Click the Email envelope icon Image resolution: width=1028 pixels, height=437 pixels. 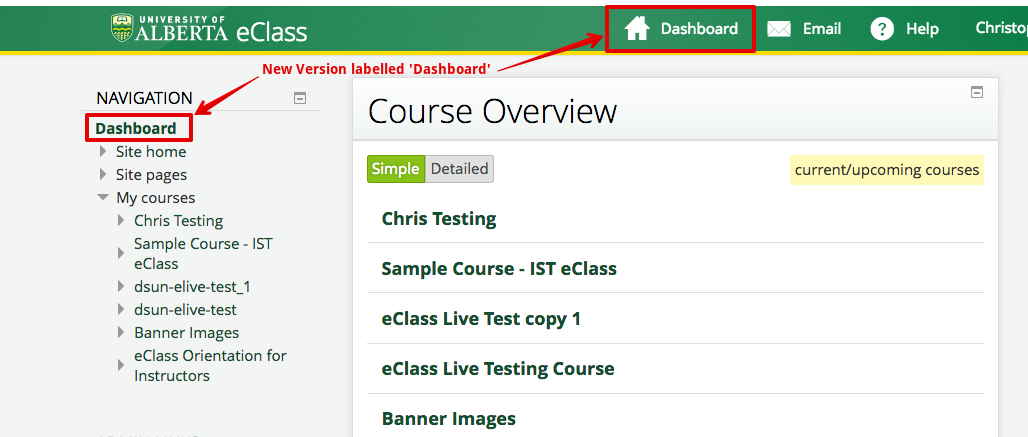click(x=779, y=29)
